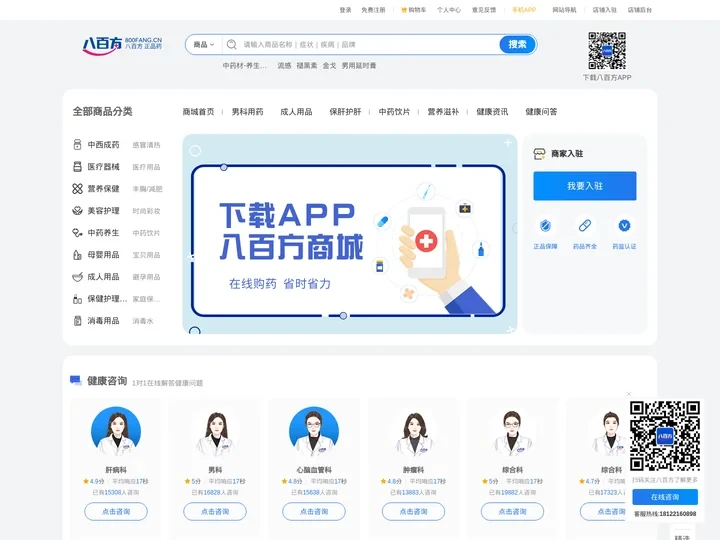Open the 中药饮片 nav tab

[x=394, y=112]
